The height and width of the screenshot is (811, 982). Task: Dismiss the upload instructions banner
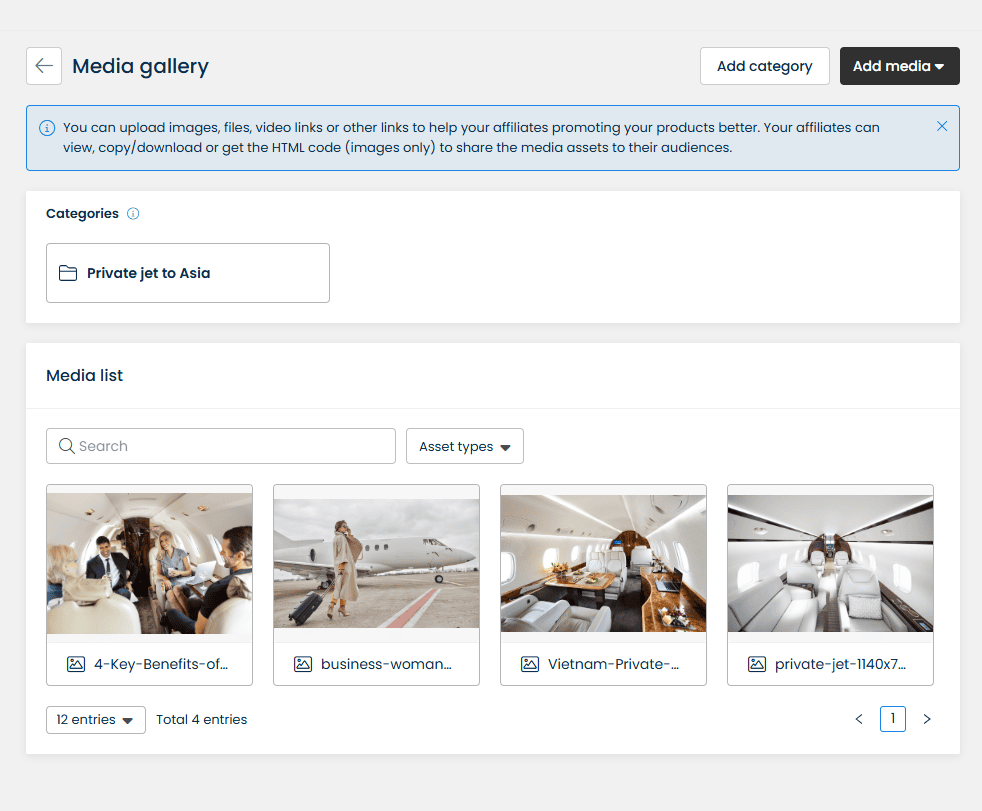941,126
